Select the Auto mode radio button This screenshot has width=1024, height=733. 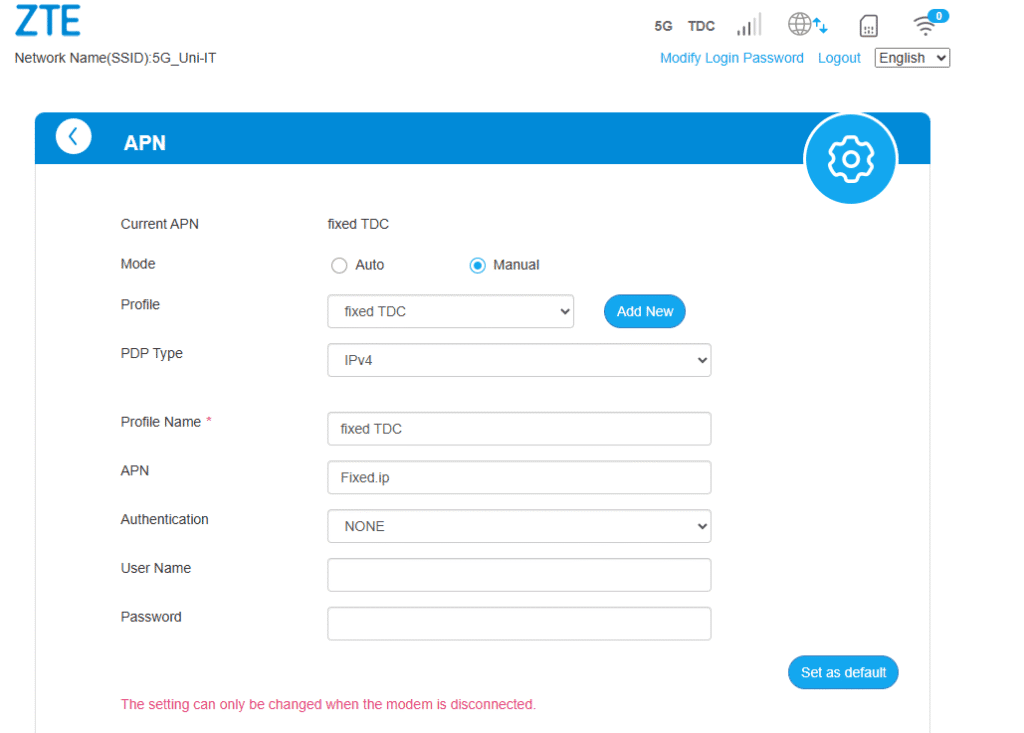pos(339,265)
